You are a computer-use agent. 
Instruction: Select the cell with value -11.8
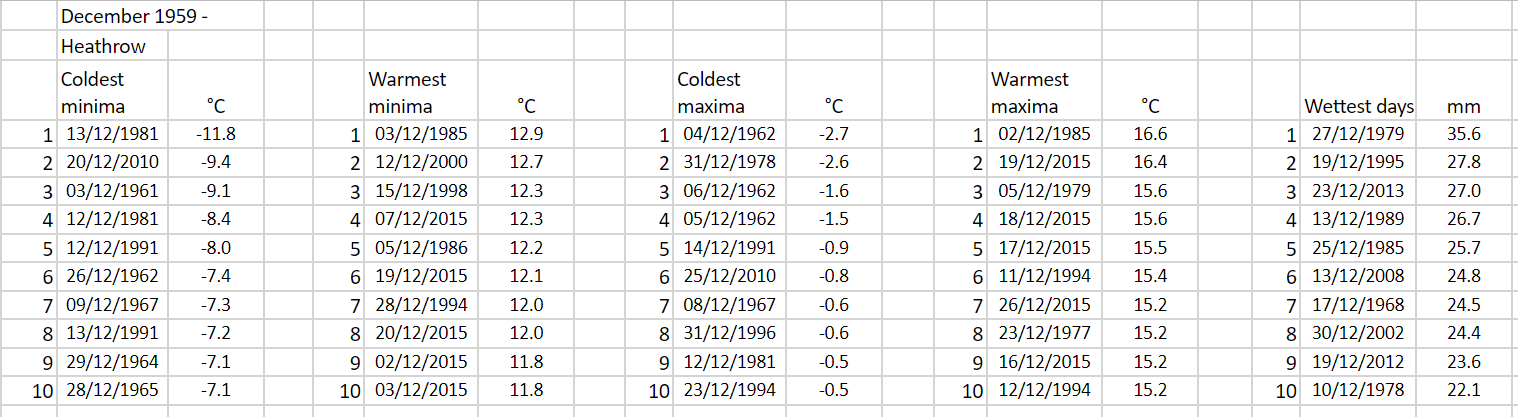(x=216, y=134)
